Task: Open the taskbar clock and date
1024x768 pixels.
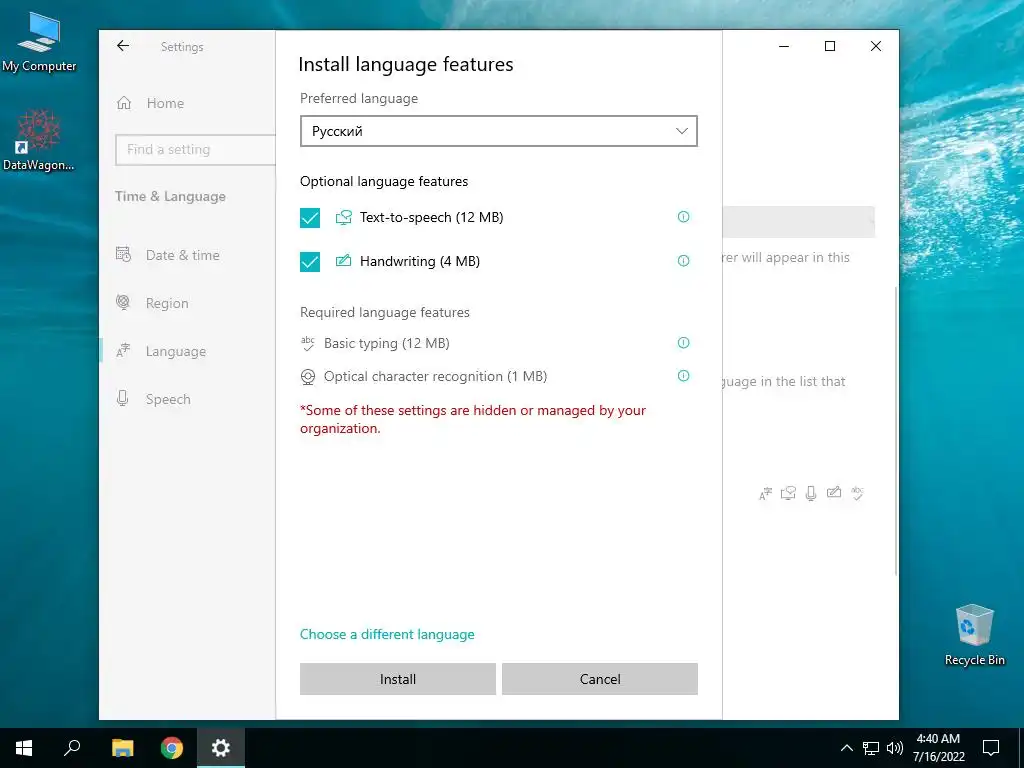Action: (x=938, y=748)
